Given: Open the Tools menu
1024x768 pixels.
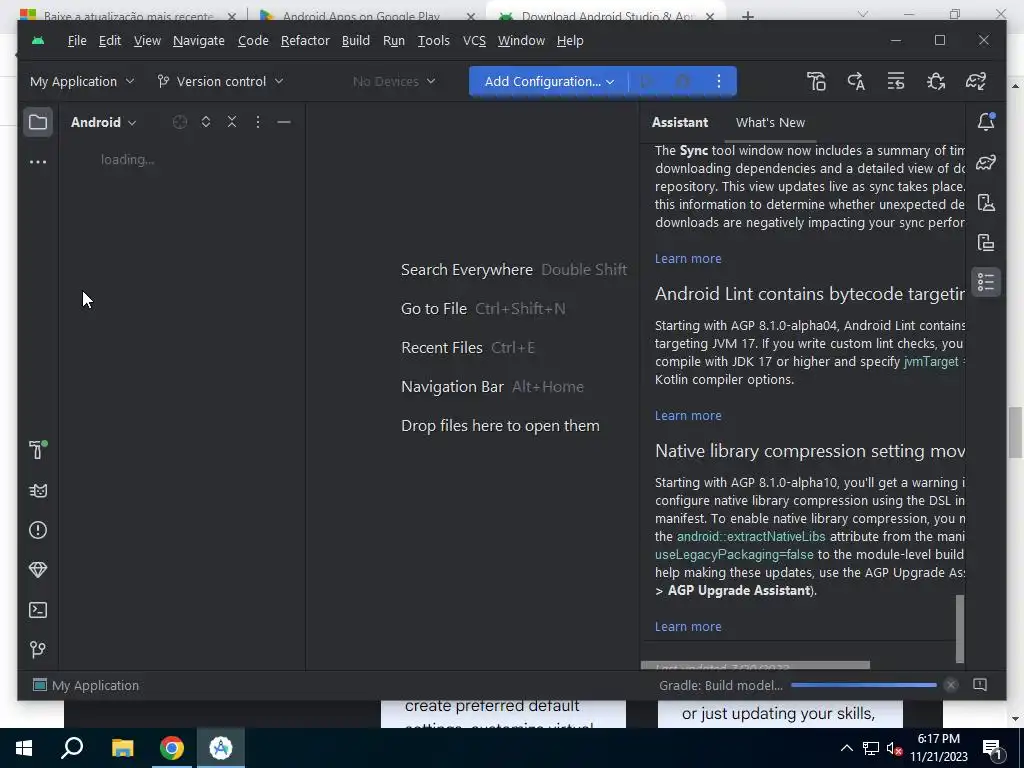Looking at the screenshot, I should click(x=434, y=40).
